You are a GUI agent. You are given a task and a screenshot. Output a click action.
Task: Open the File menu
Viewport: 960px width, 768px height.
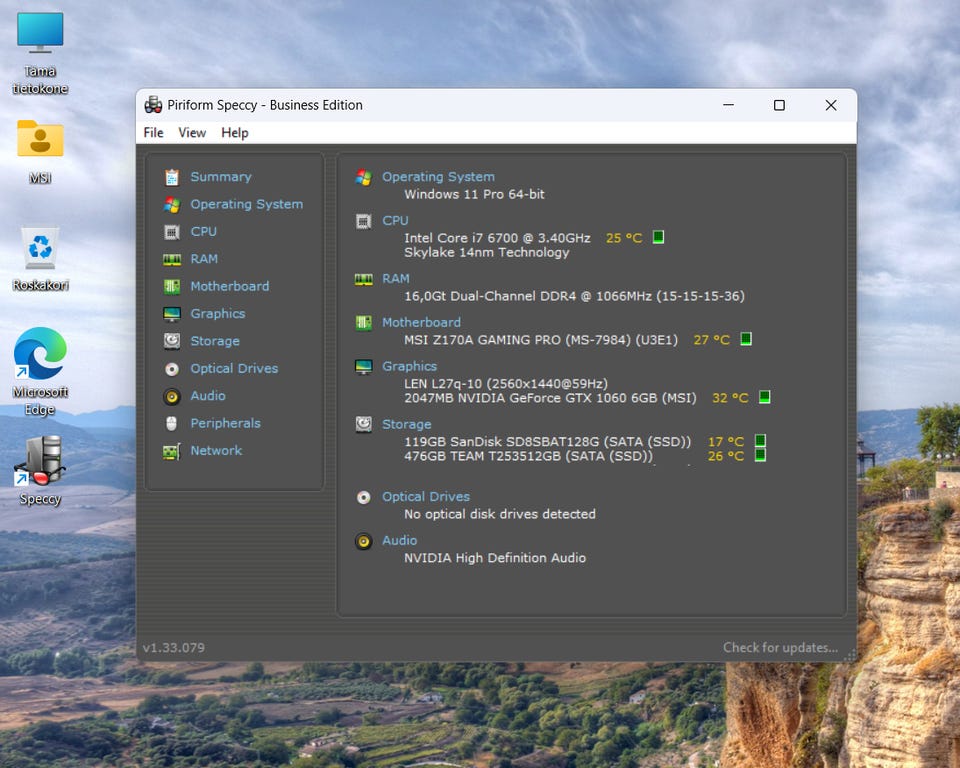[153, 133]
